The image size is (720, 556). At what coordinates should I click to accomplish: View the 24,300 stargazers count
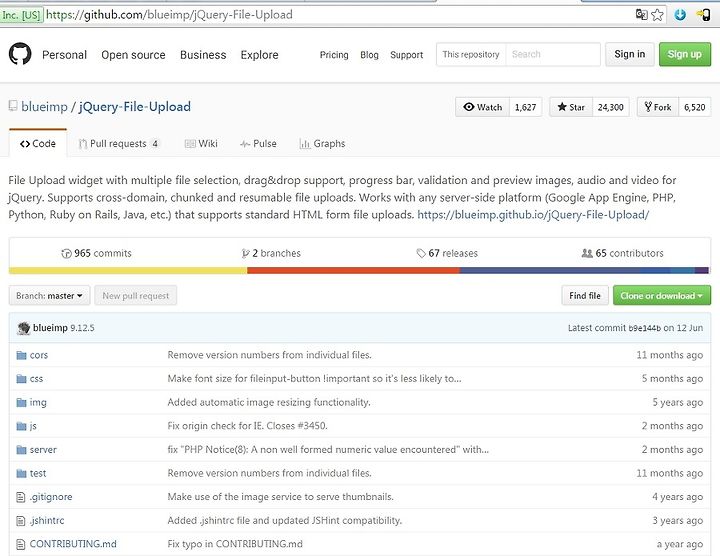point(611,107)
